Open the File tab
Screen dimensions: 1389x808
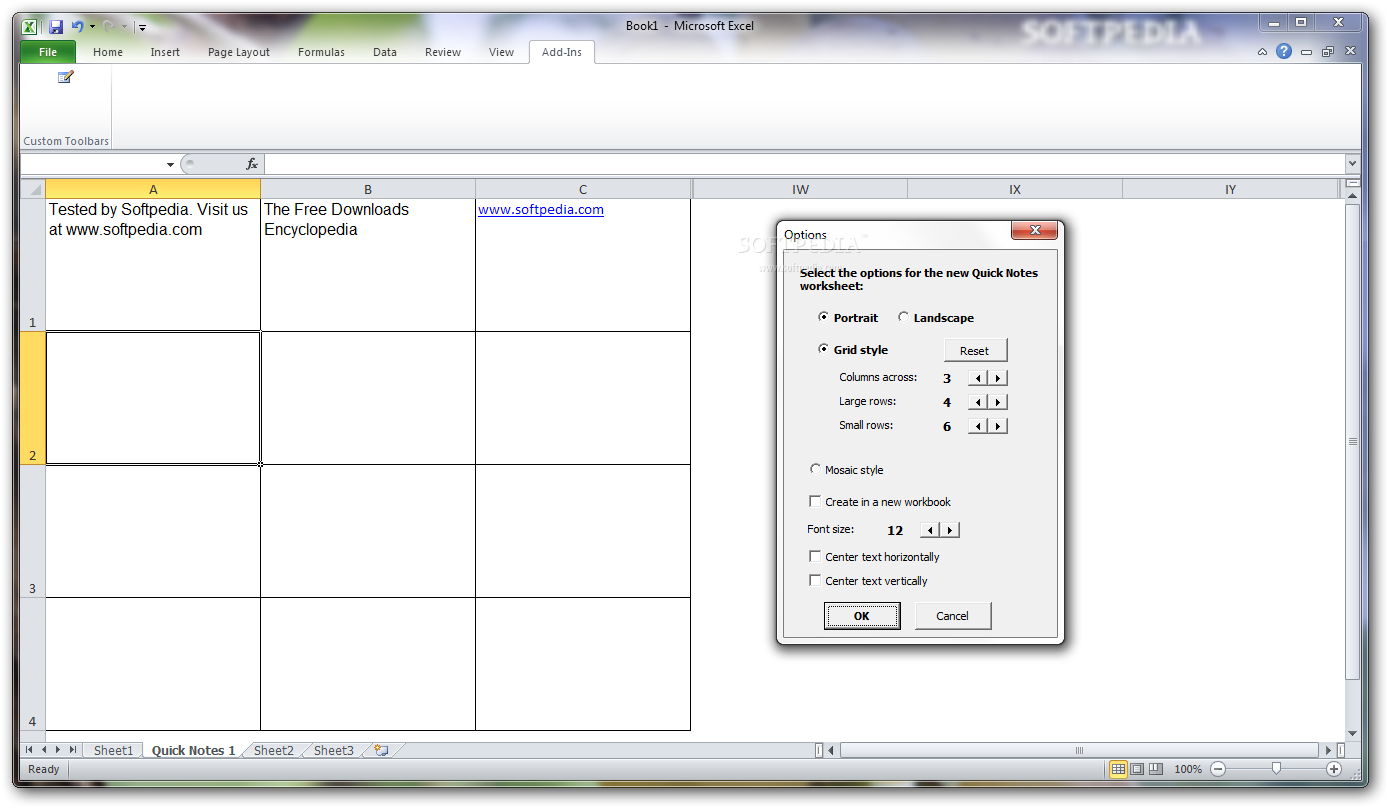[x=48, y=52]
